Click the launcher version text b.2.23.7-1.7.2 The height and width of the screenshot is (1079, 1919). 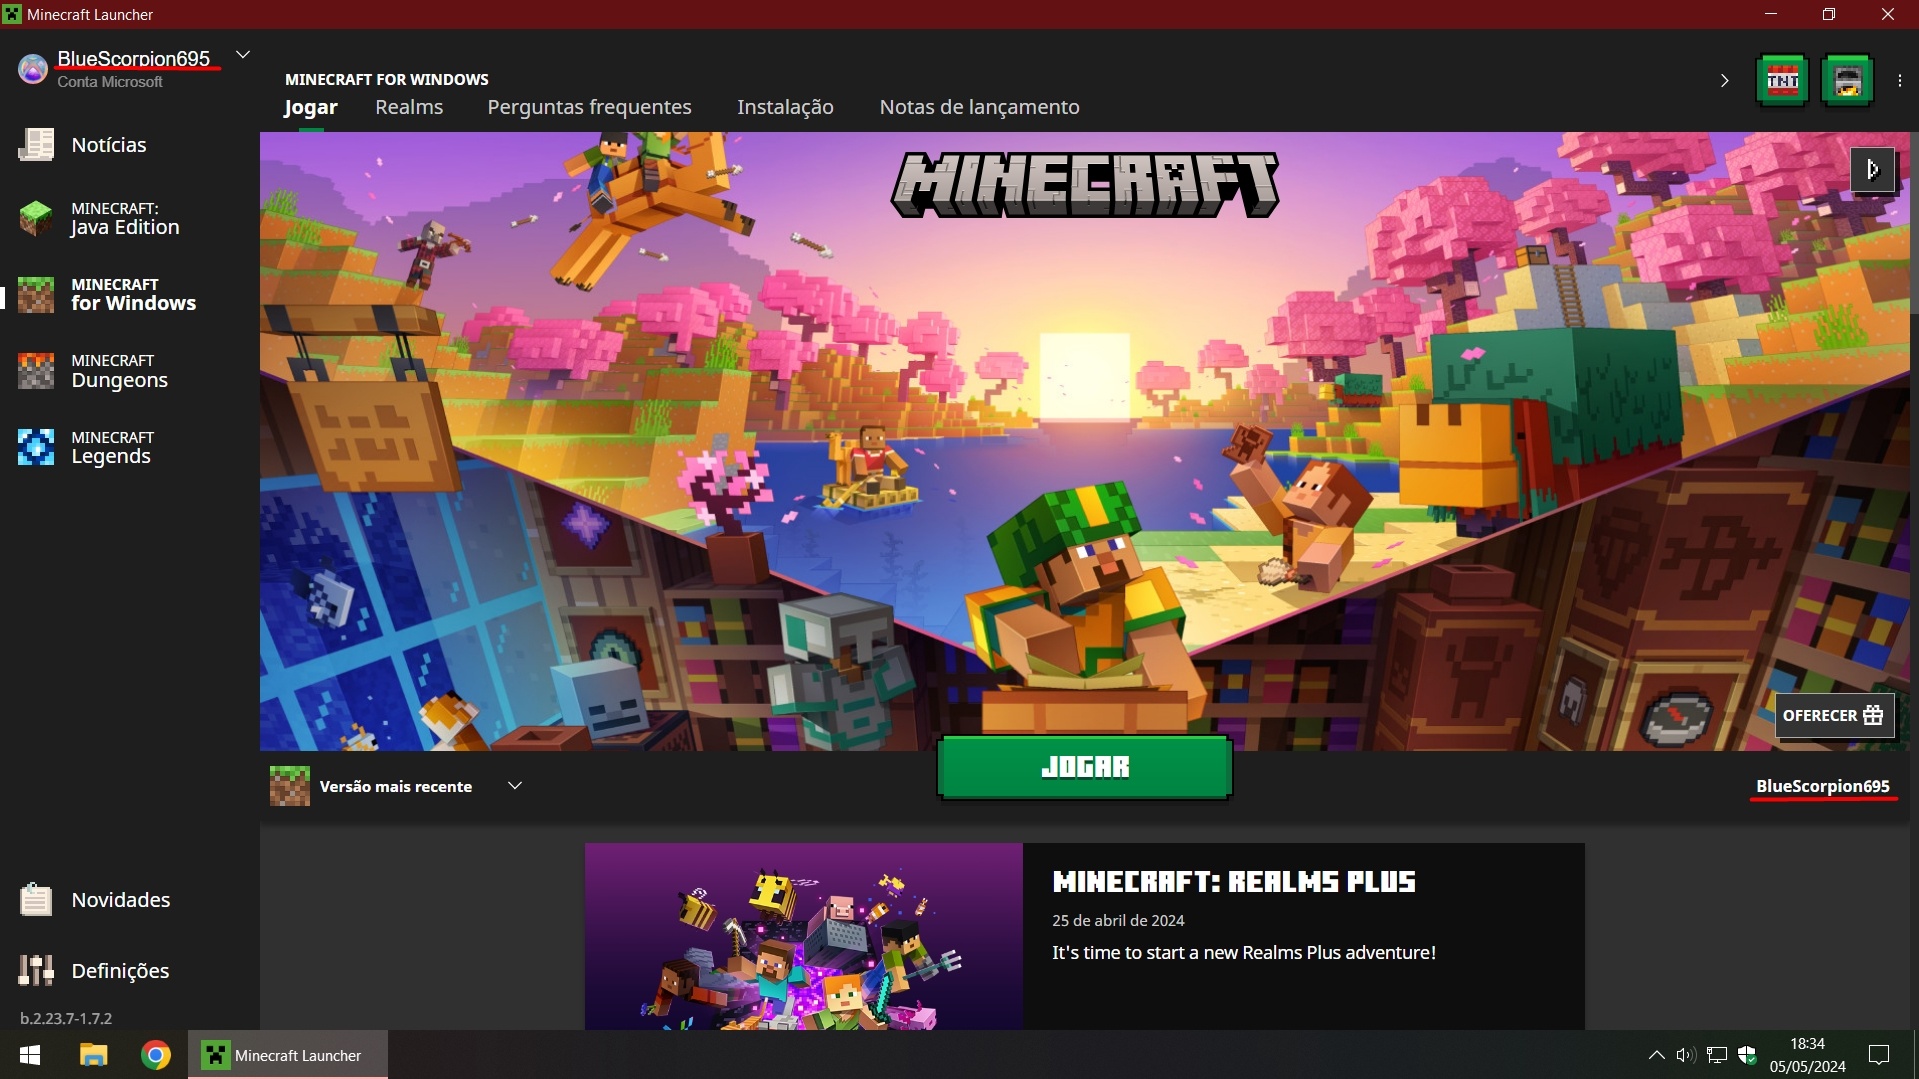[x=66, y=1018]
